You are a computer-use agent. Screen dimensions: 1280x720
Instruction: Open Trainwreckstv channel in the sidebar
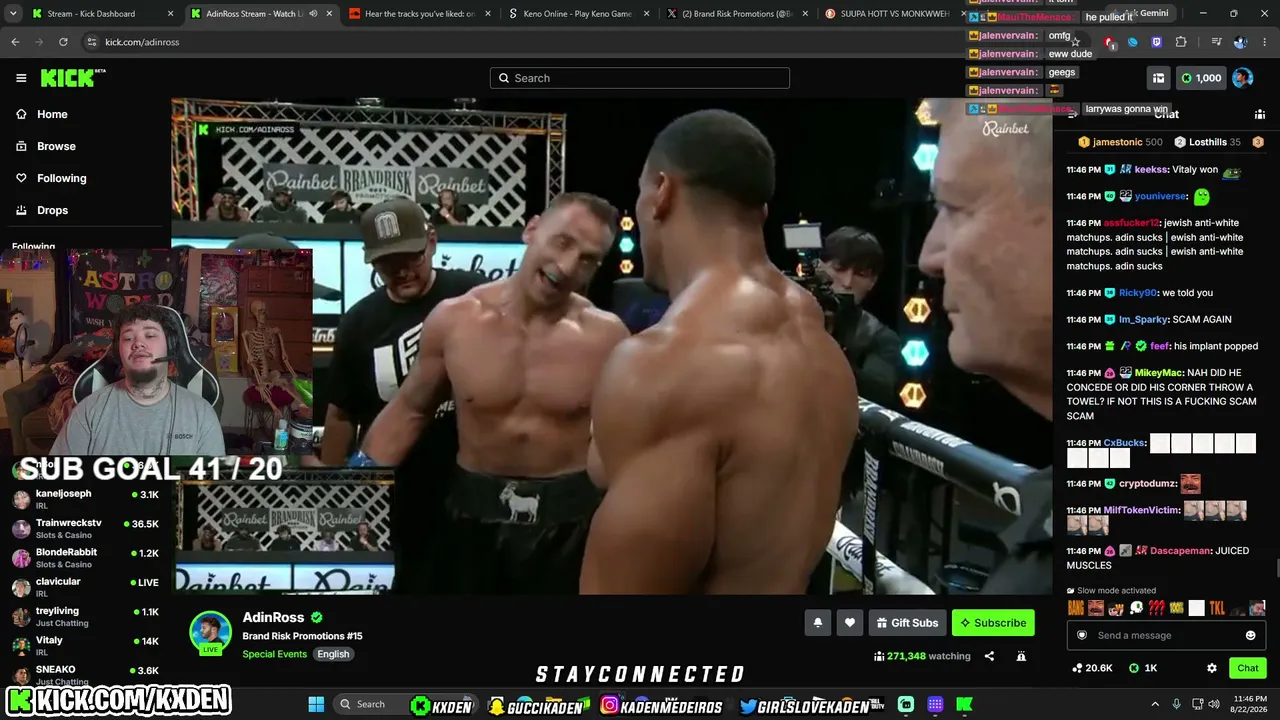coord(86,528)
